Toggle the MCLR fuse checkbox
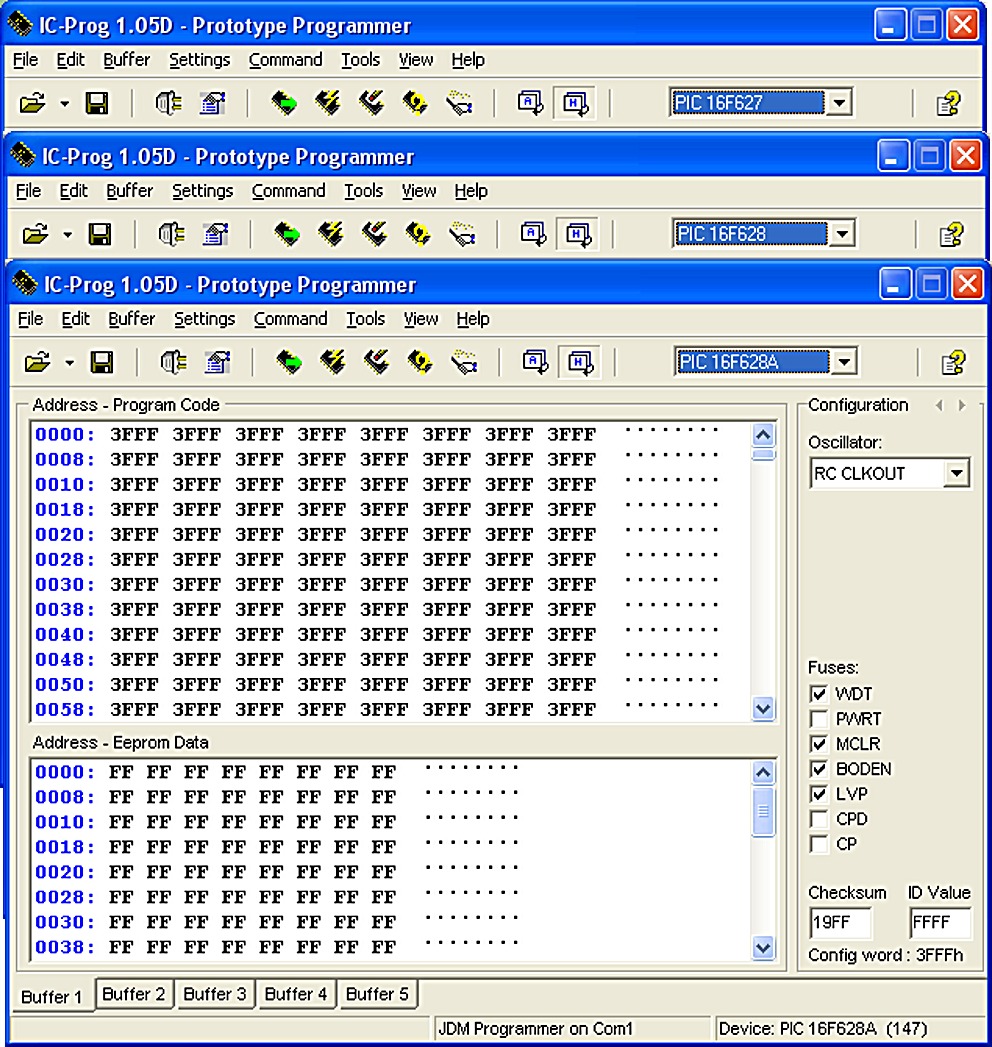Image resolution: width=992 pixels, height=1047 pixels. 818,744
